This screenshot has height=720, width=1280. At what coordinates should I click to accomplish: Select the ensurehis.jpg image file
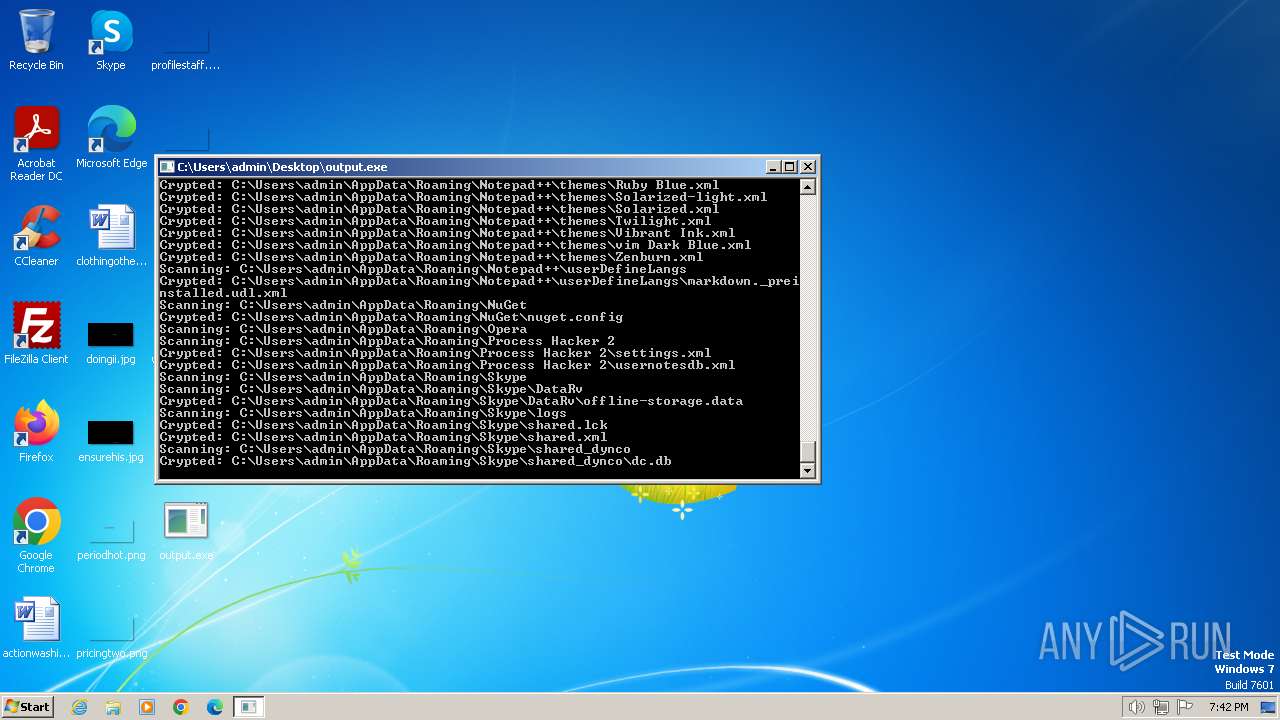(110, 439)
